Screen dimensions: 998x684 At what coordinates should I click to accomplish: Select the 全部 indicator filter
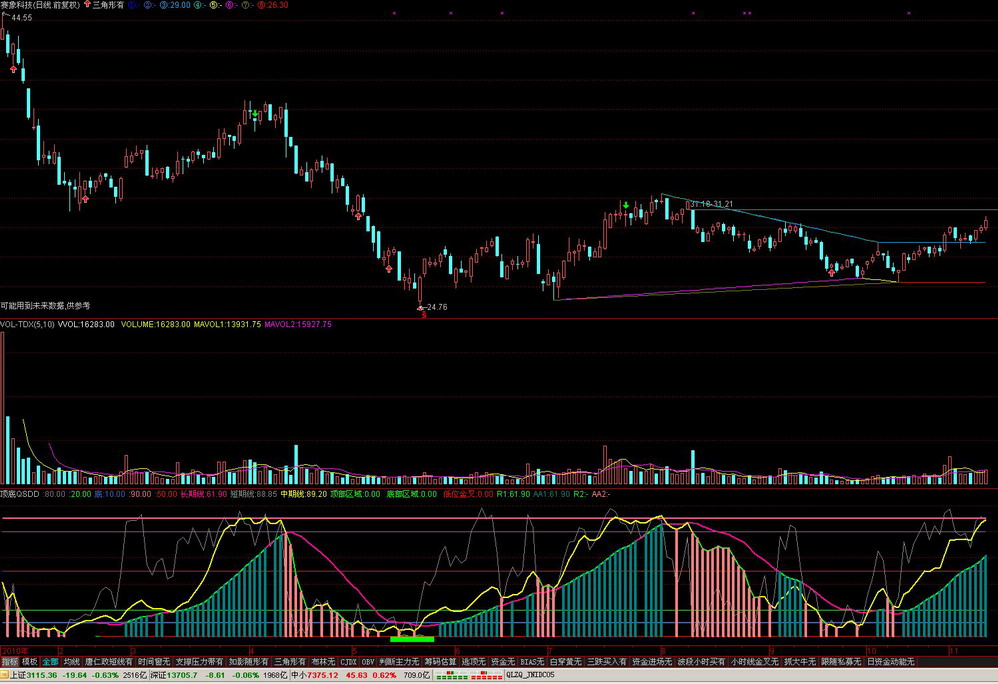50,662
